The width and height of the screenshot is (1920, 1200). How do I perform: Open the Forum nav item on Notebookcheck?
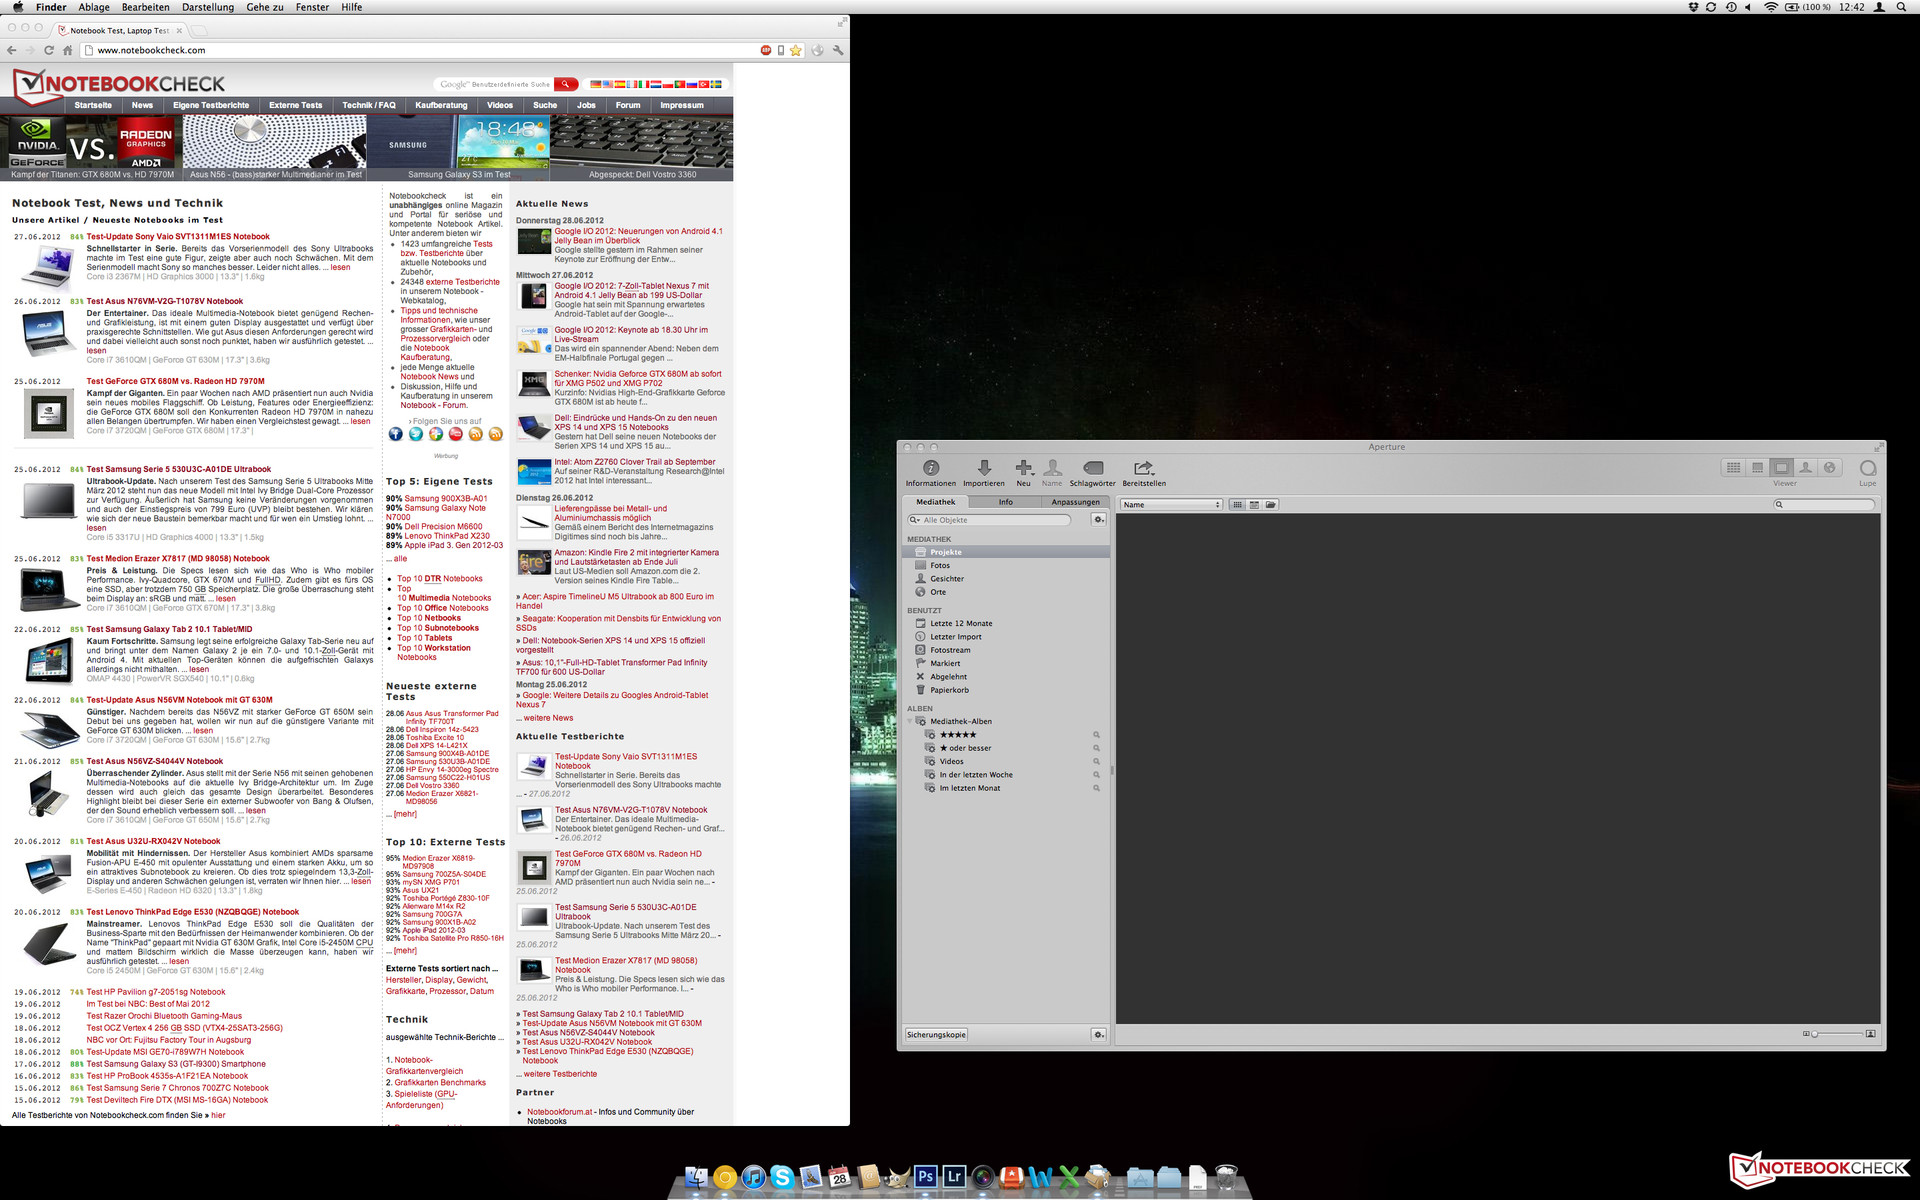628,105
